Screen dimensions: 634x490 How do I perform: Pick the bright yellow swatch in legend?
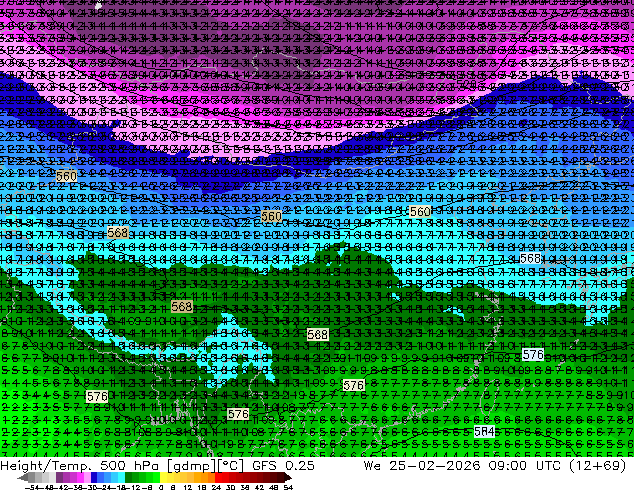tap(163, 478)
